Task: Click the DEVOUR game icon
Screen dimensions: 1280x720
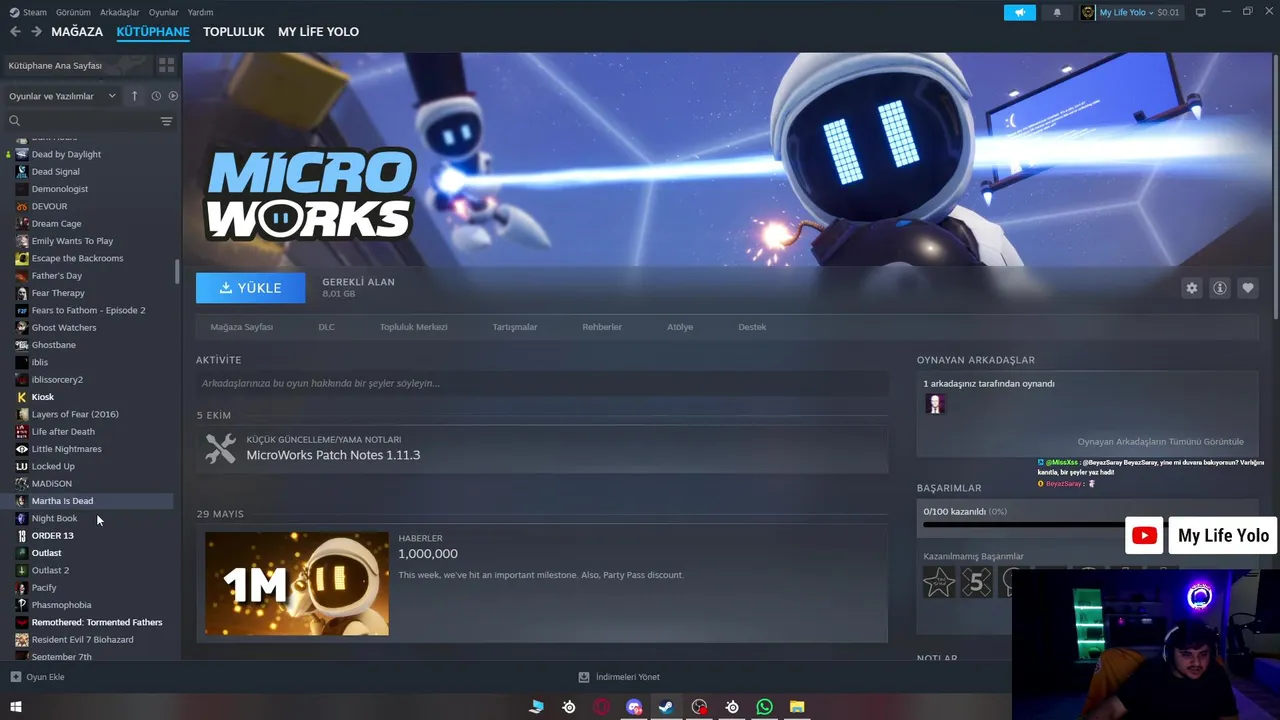Action: [x=22, y=206]
